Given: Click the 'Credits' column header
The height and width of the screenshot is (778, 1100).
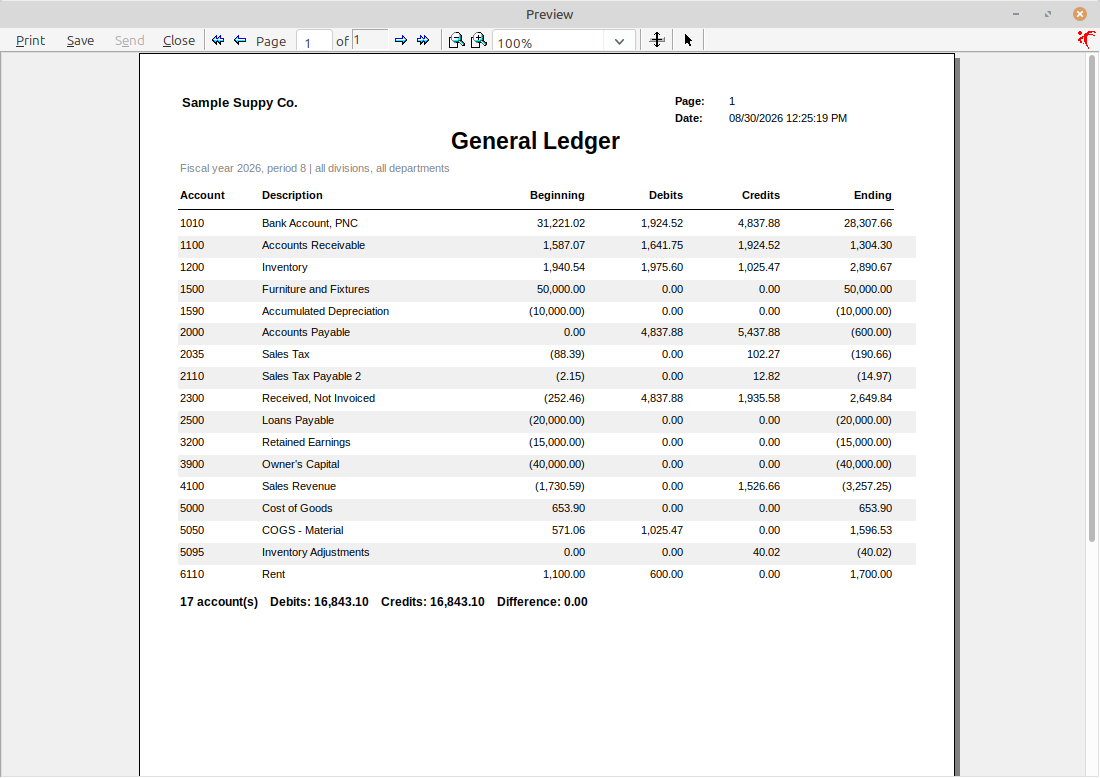Looking at the screenshot, I should click(761, 195).
